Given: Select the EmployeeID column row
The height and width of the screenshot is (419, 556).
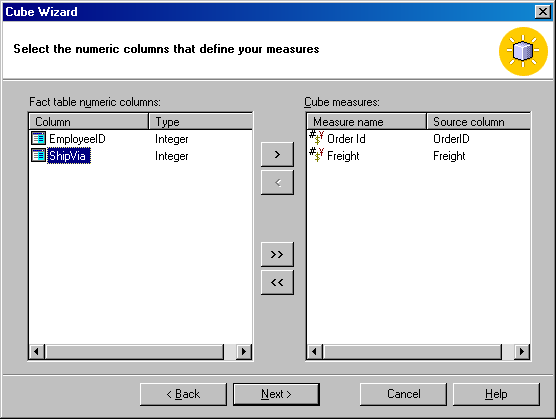Looking at the screenshot, I should click(x=141, y=139).
